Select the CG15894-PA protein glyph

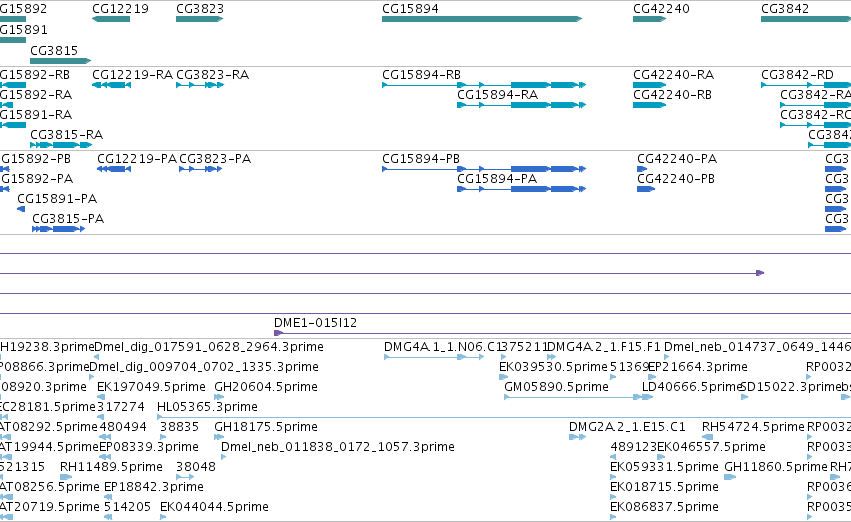click(x=522, y=189)
